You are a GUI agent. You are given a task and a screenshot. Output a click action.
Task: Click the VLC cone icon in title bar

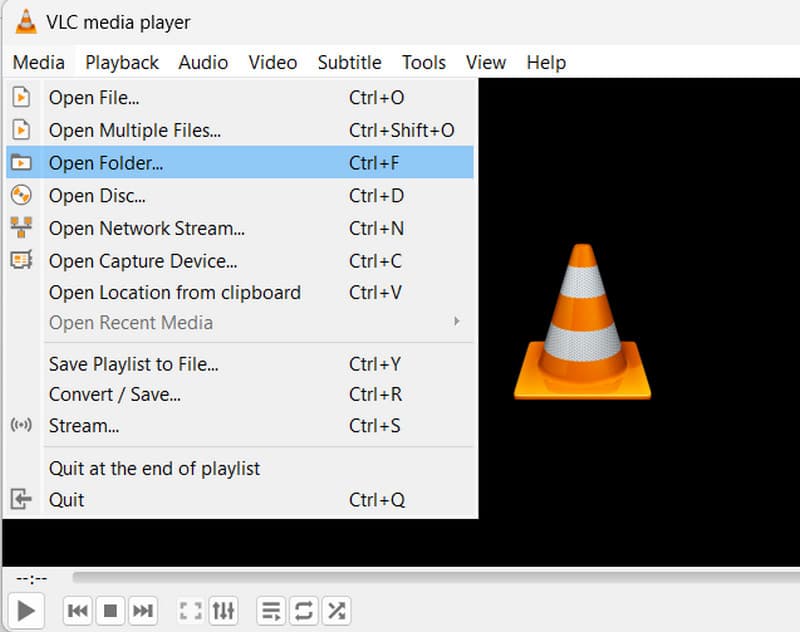pos(26,22)
